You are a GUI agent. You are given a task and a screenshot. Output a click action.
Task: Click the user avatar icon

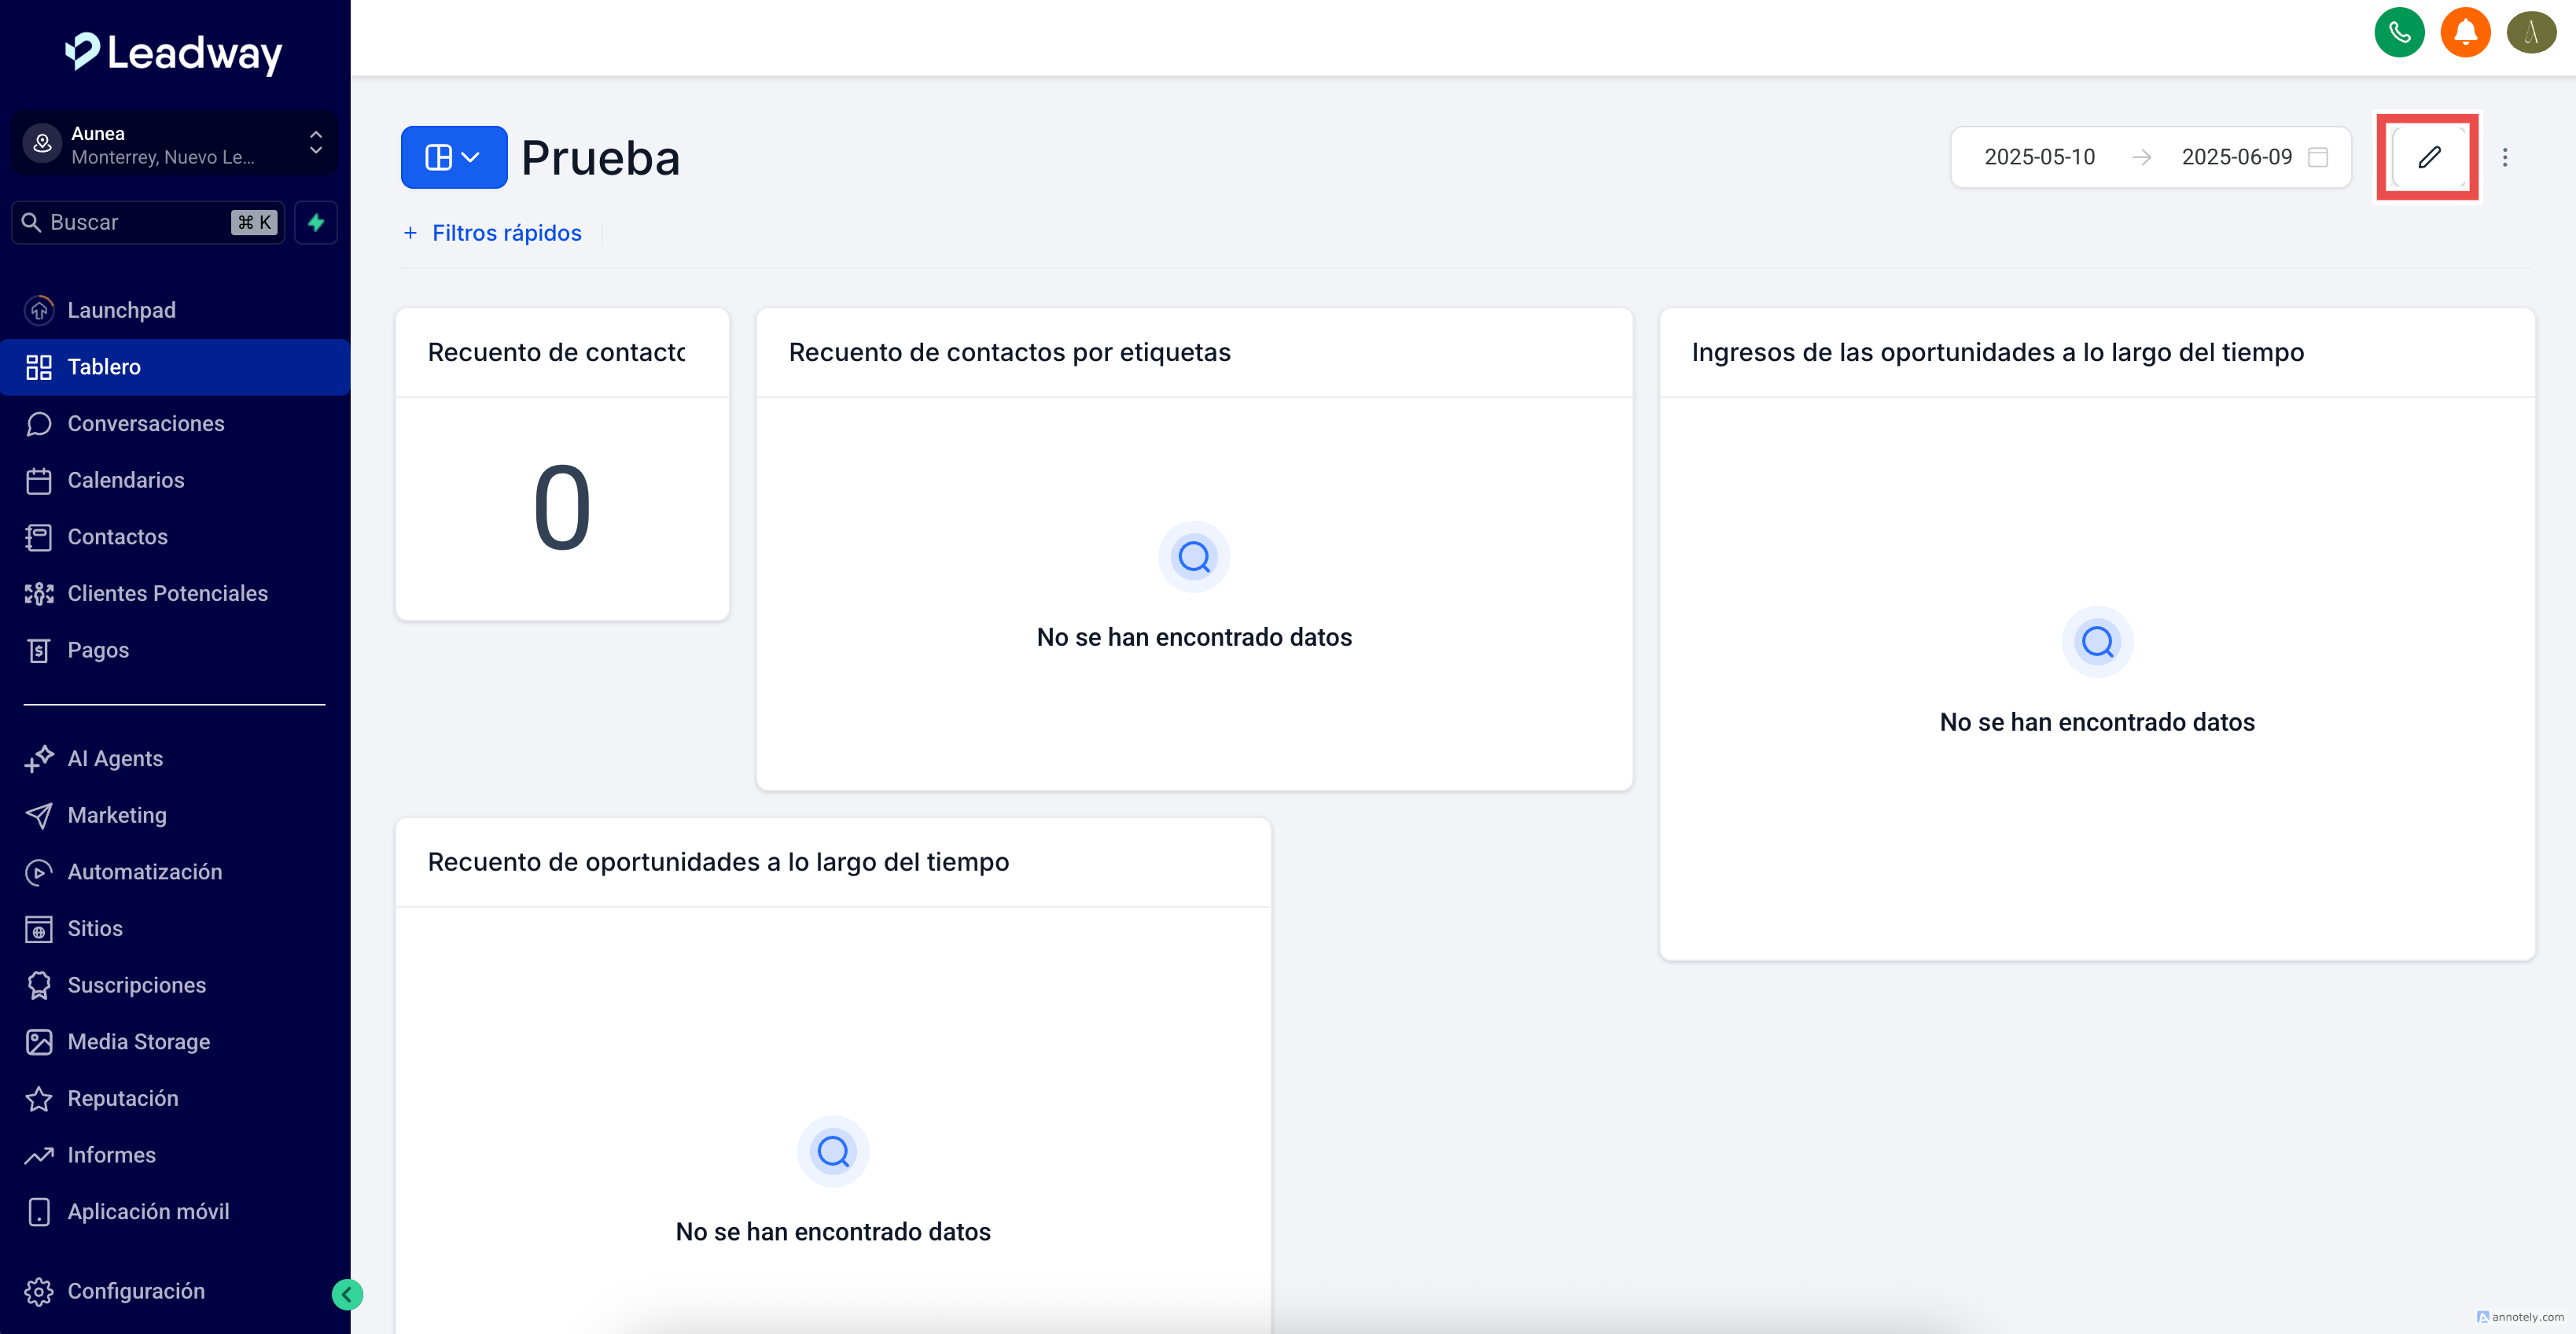point(2530,33)
